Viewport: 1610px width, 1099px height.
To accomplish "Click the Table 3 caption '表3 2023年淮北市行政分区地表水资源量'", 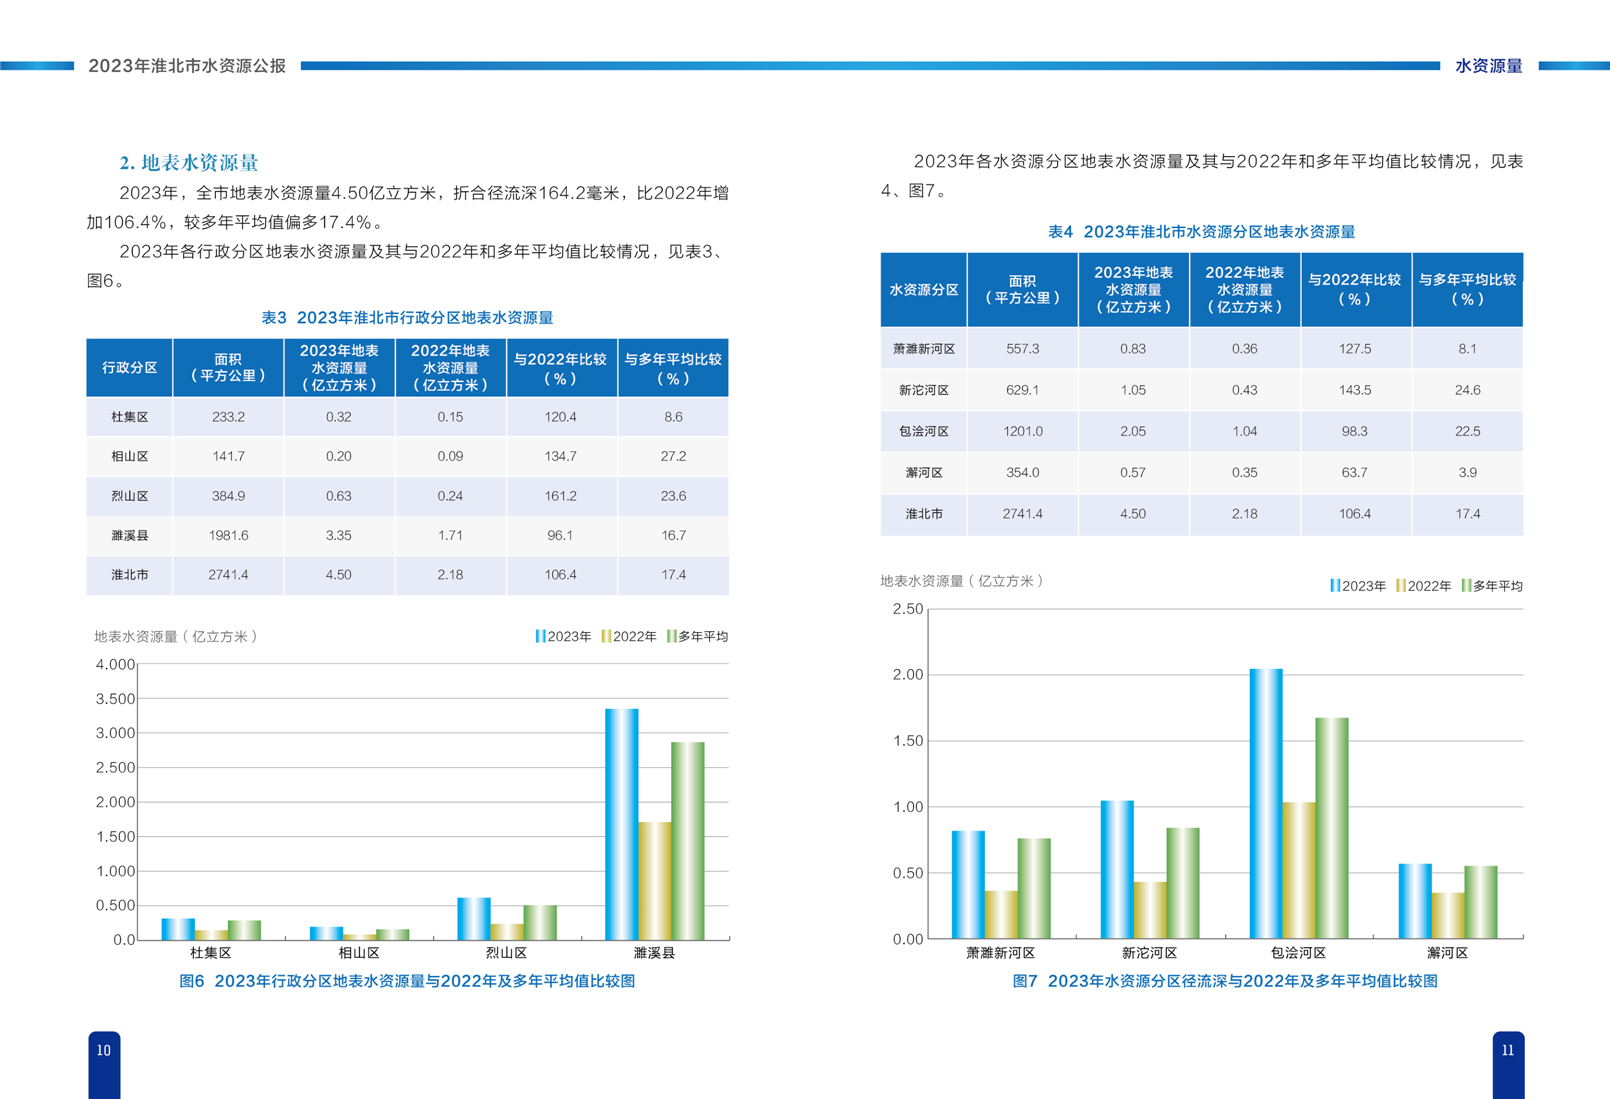I will [407, 318].
